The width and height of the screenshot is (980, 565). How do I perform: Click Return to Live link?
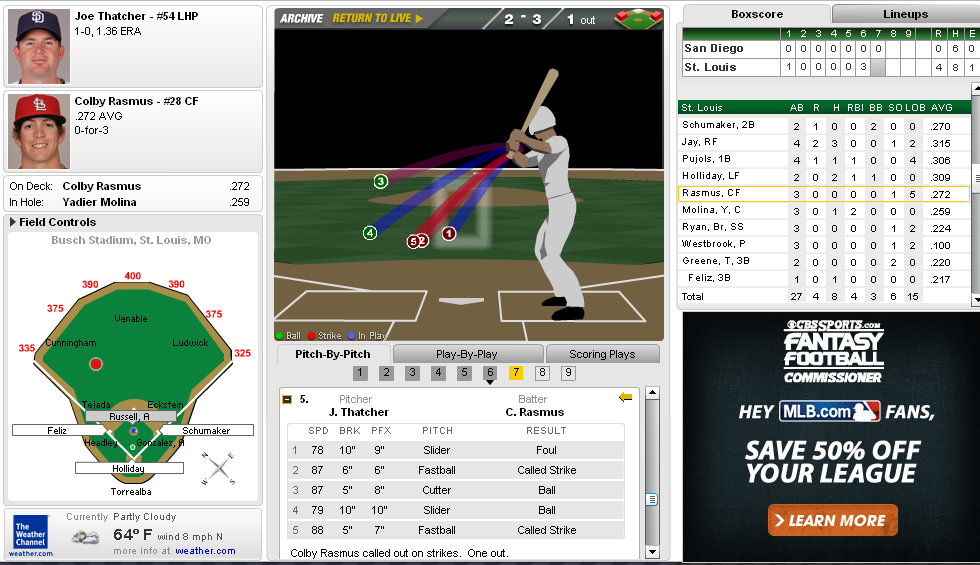point(372,18)
